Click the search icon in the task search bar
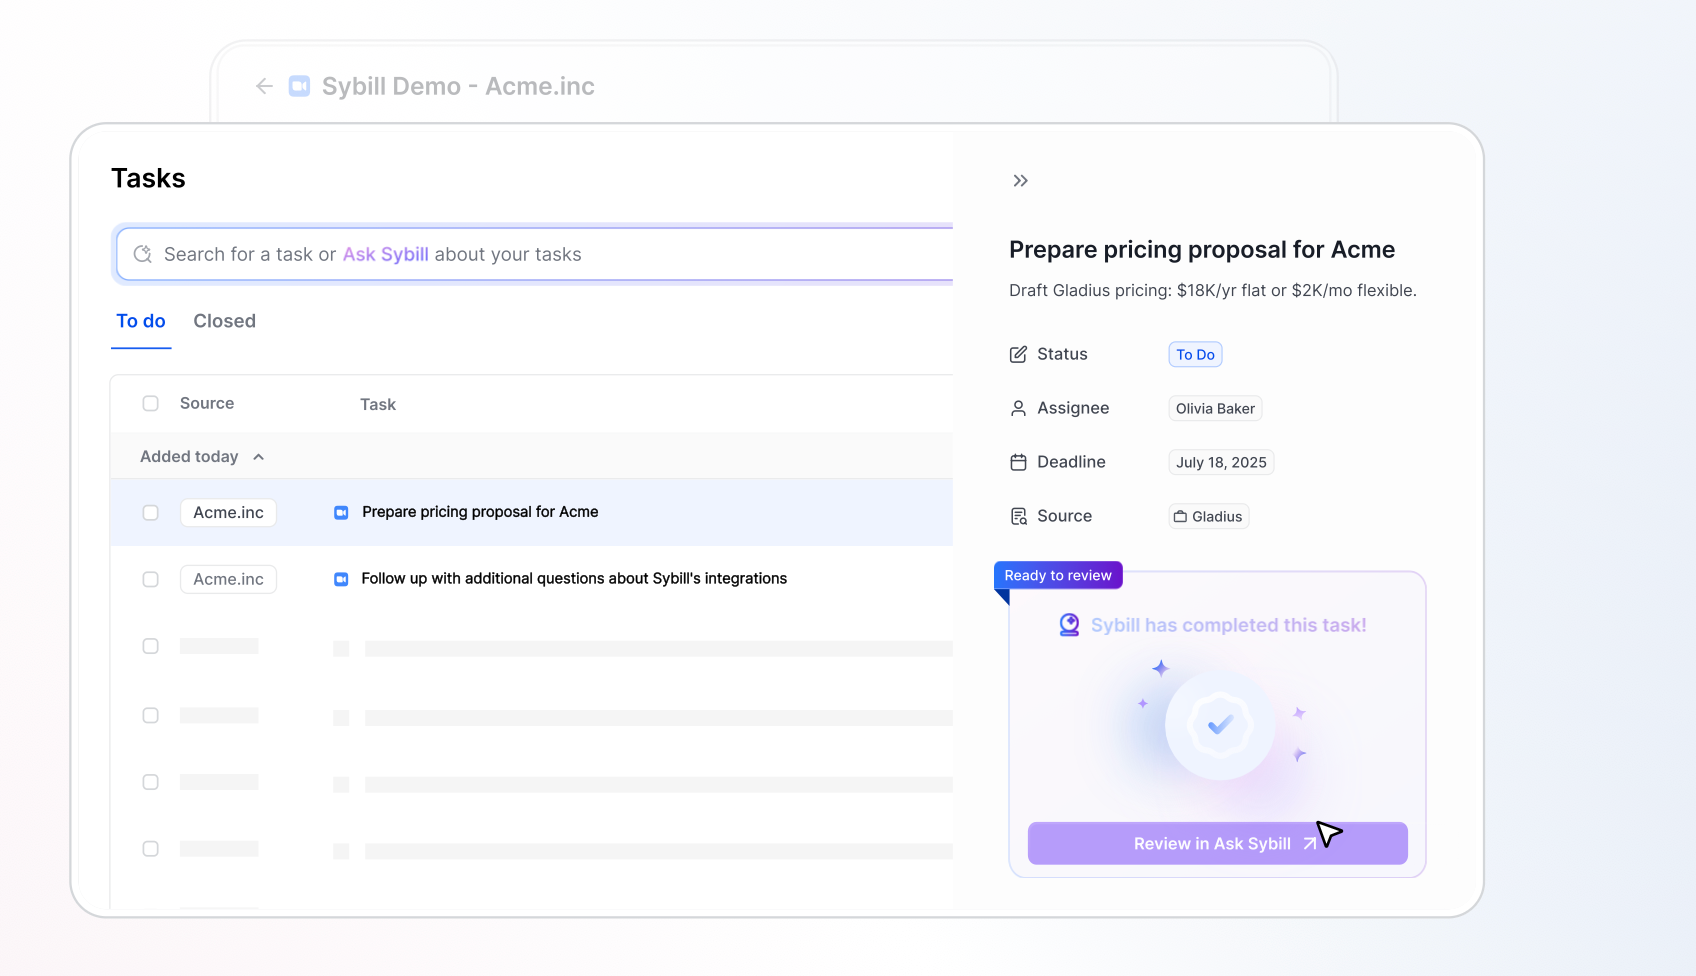1696x976 pixels. coord(143,254)
